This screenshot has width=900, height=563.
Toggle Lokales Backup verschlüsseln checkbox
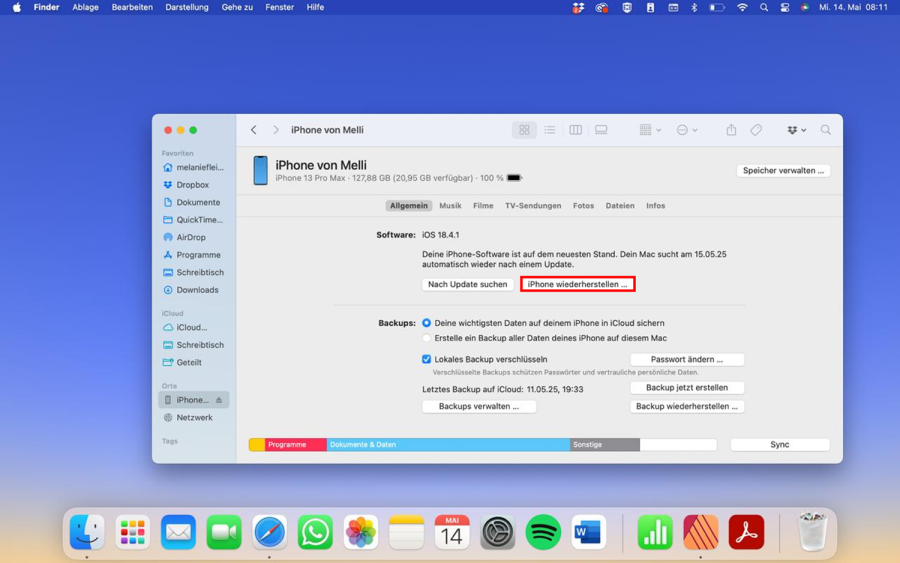pyautogui.click(x=426, y=359)
